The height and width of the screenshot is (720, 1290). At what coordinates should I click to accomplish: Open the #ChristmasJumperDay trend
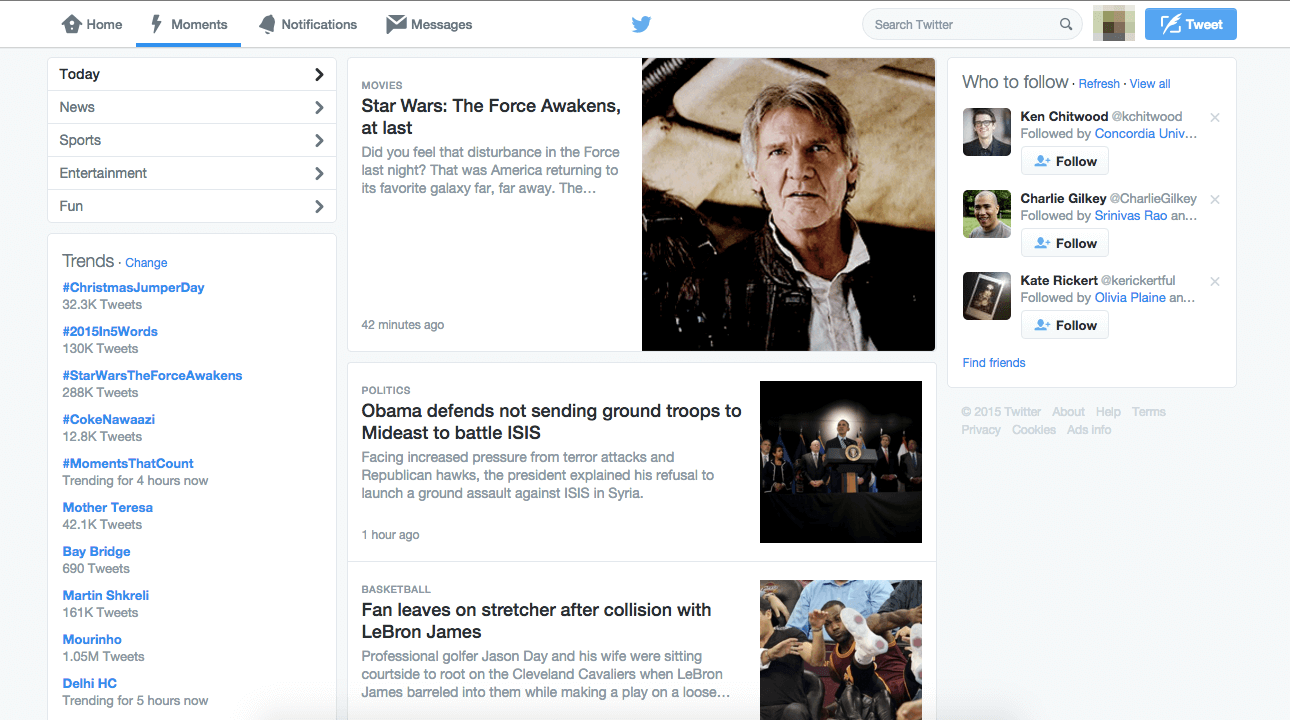click(x=133, y=288)
